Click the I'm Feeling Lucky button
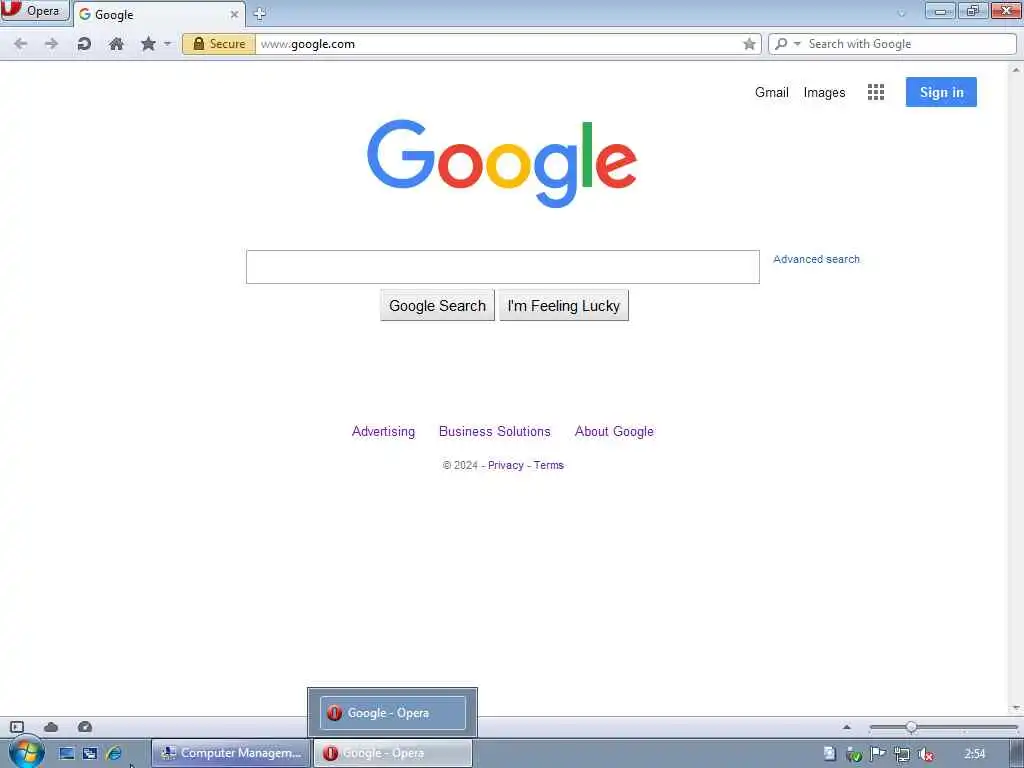The height and width of the screenshot is (768, 1024). [x=564, y=306]
